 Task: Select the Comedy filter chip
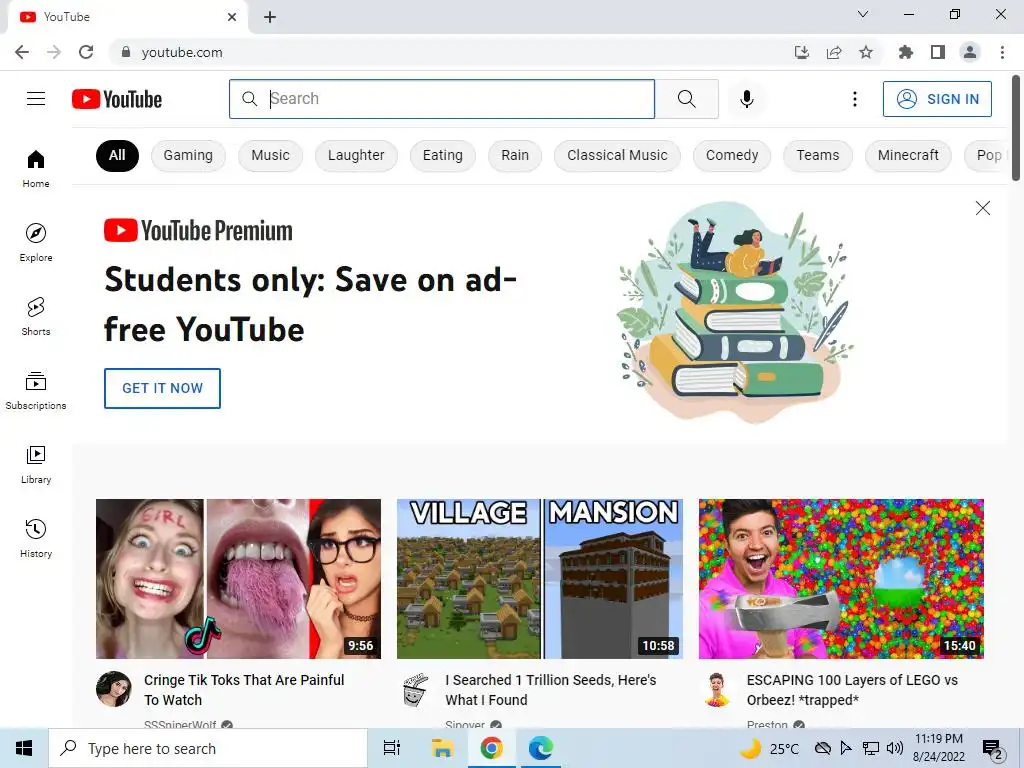(732, 155)
